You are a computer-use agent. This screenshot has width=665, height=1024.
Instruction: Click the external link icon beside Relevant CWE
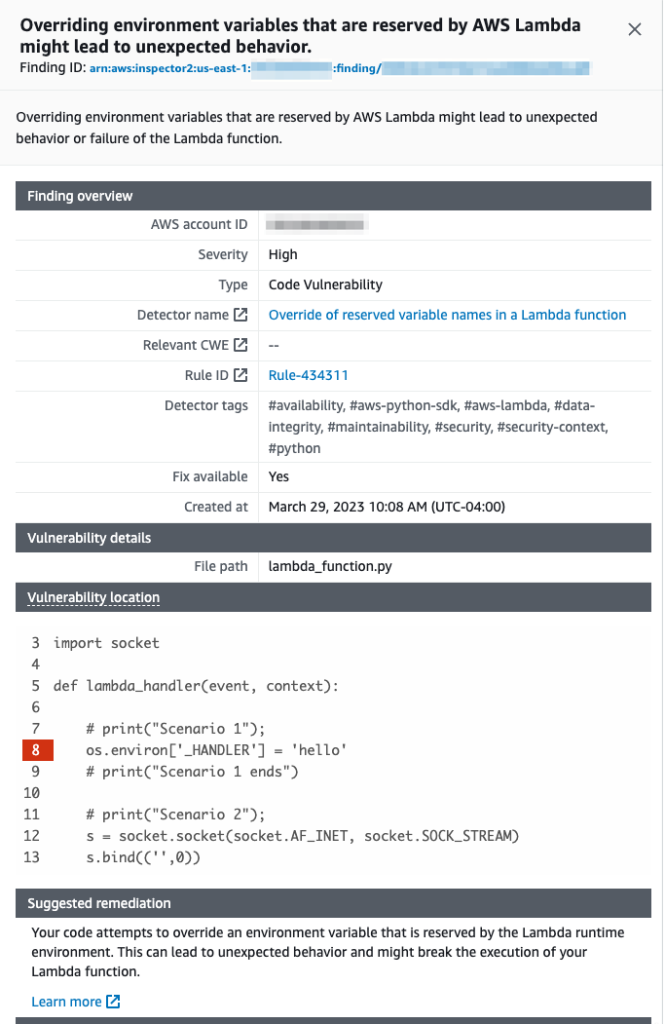pyautogui.click(x=241, y=344)
